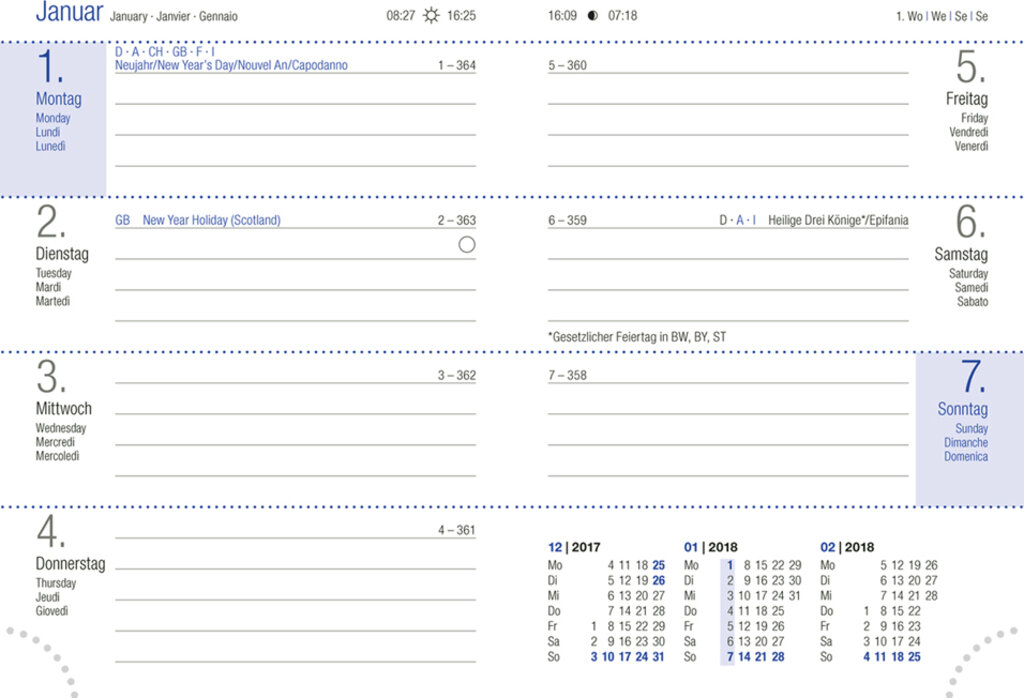Click country codes 'D · A · CH · GB · F · I'
Image resolution: width=1024 pixels, height=698 pixels.
[x=165, y=52]
